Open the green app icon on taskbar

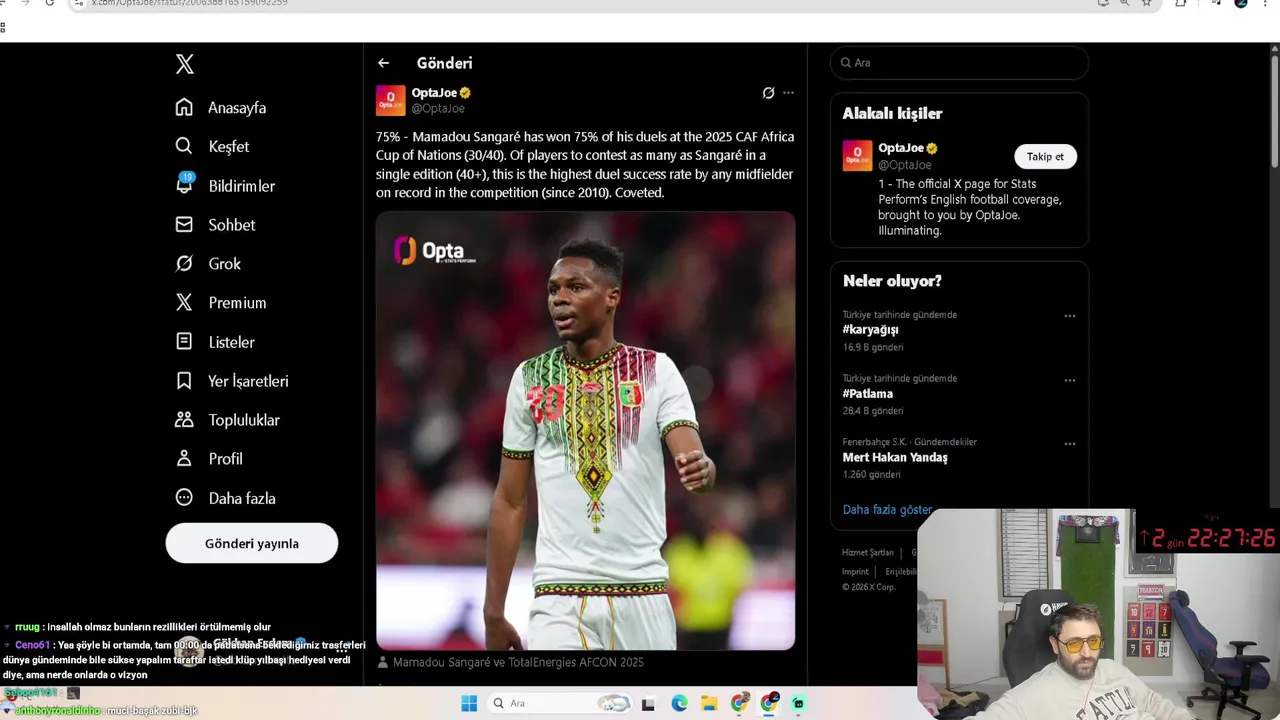click(798, 703)
